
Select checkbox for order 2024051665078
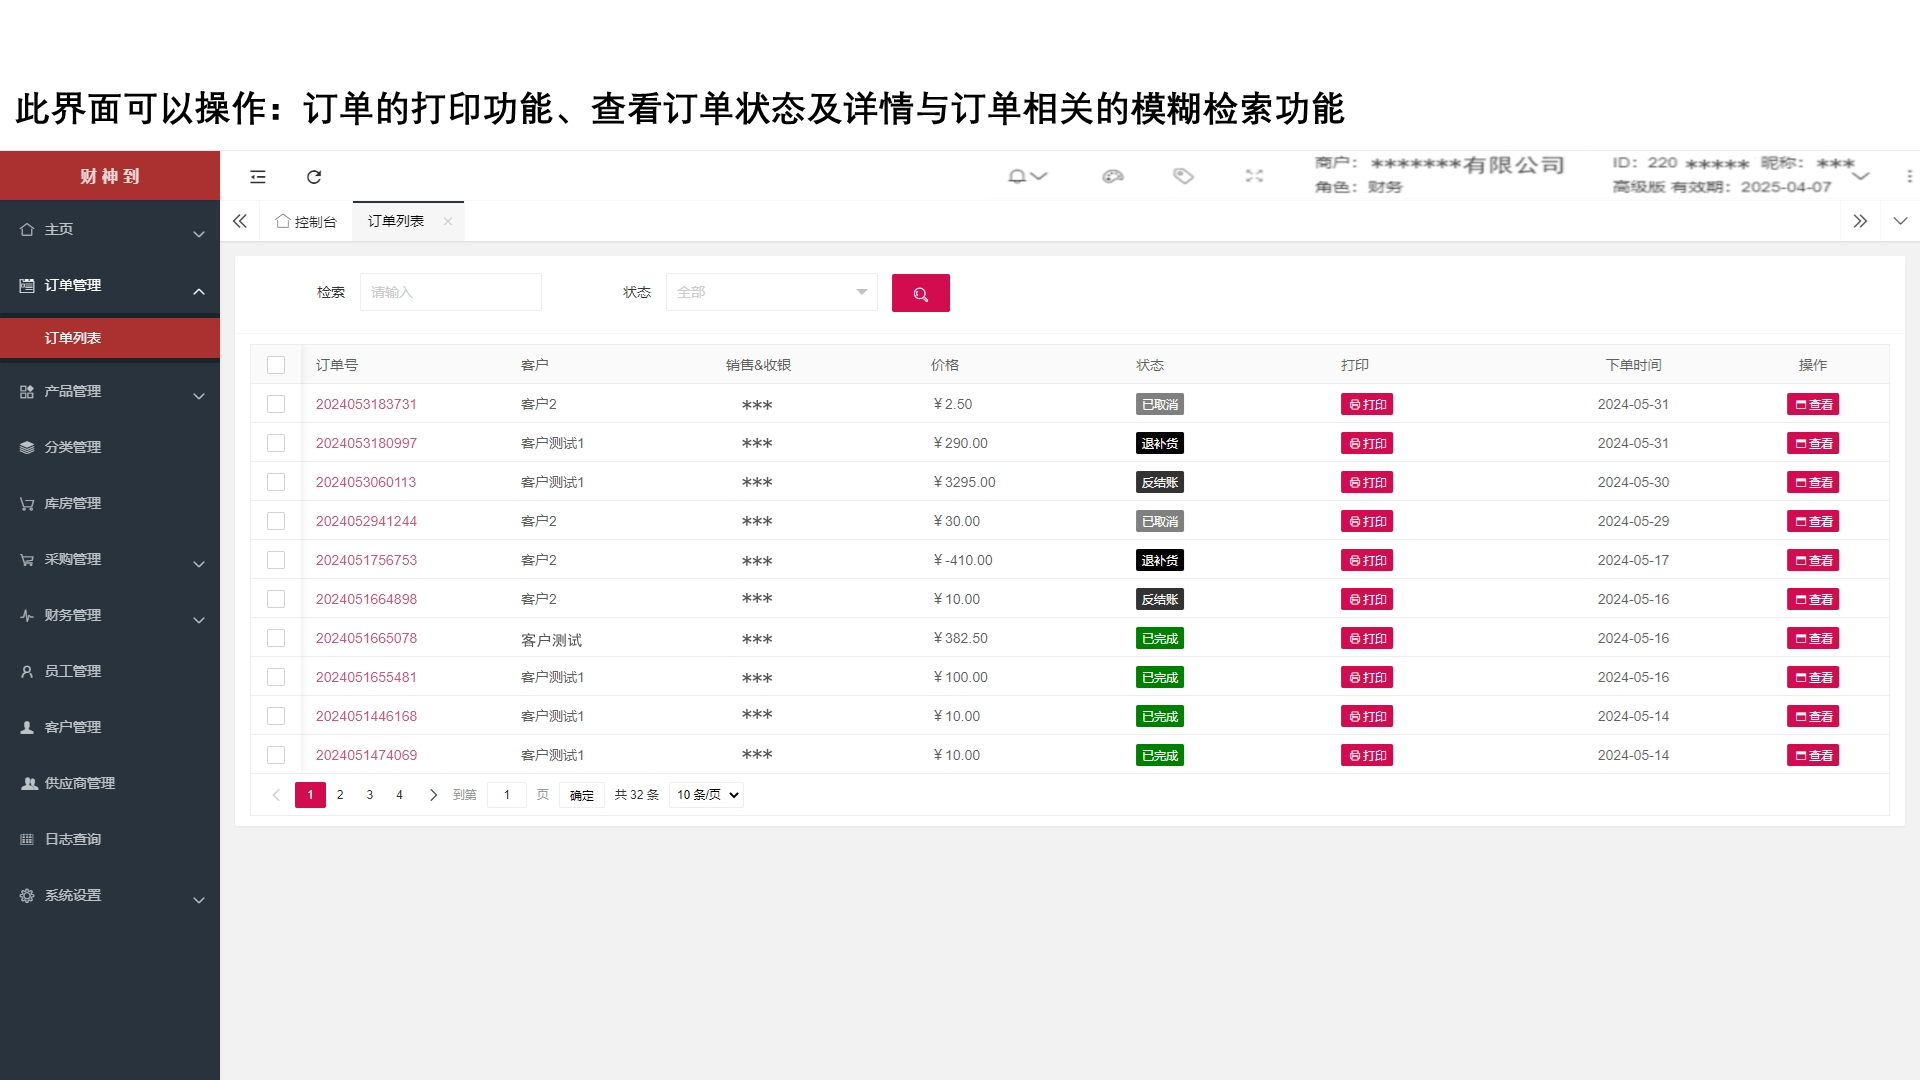[x=276, y=638]
